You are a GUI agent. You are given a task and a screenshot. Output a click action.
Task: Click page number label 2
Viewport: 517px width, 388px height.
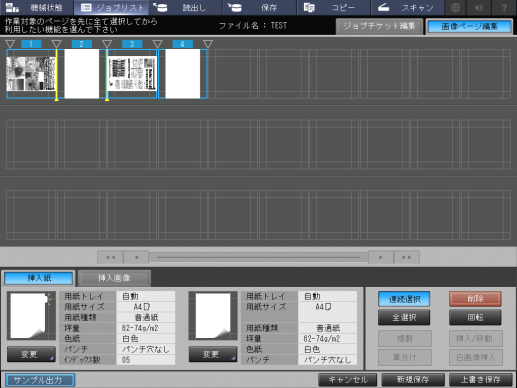point(82,44)
